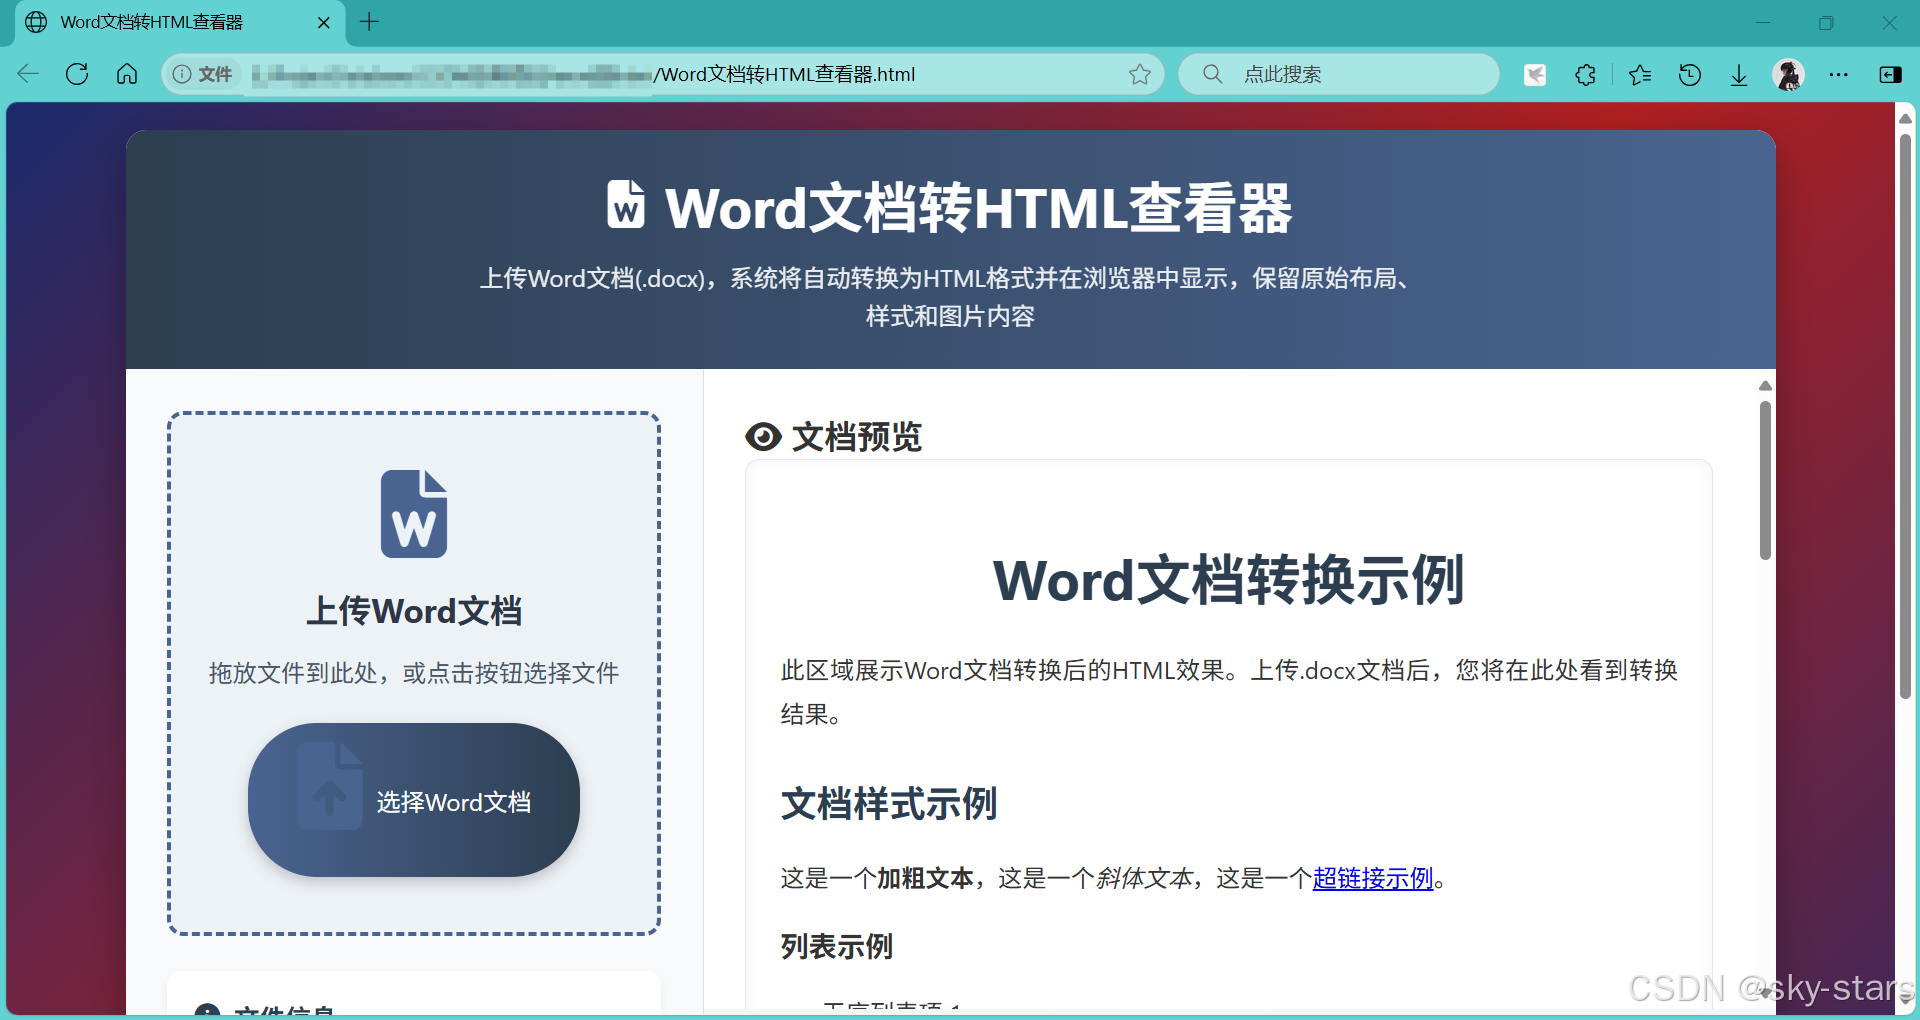Restore down the browser window
This screenshot has height=1020, width=1920.
tap(1826, 22)
